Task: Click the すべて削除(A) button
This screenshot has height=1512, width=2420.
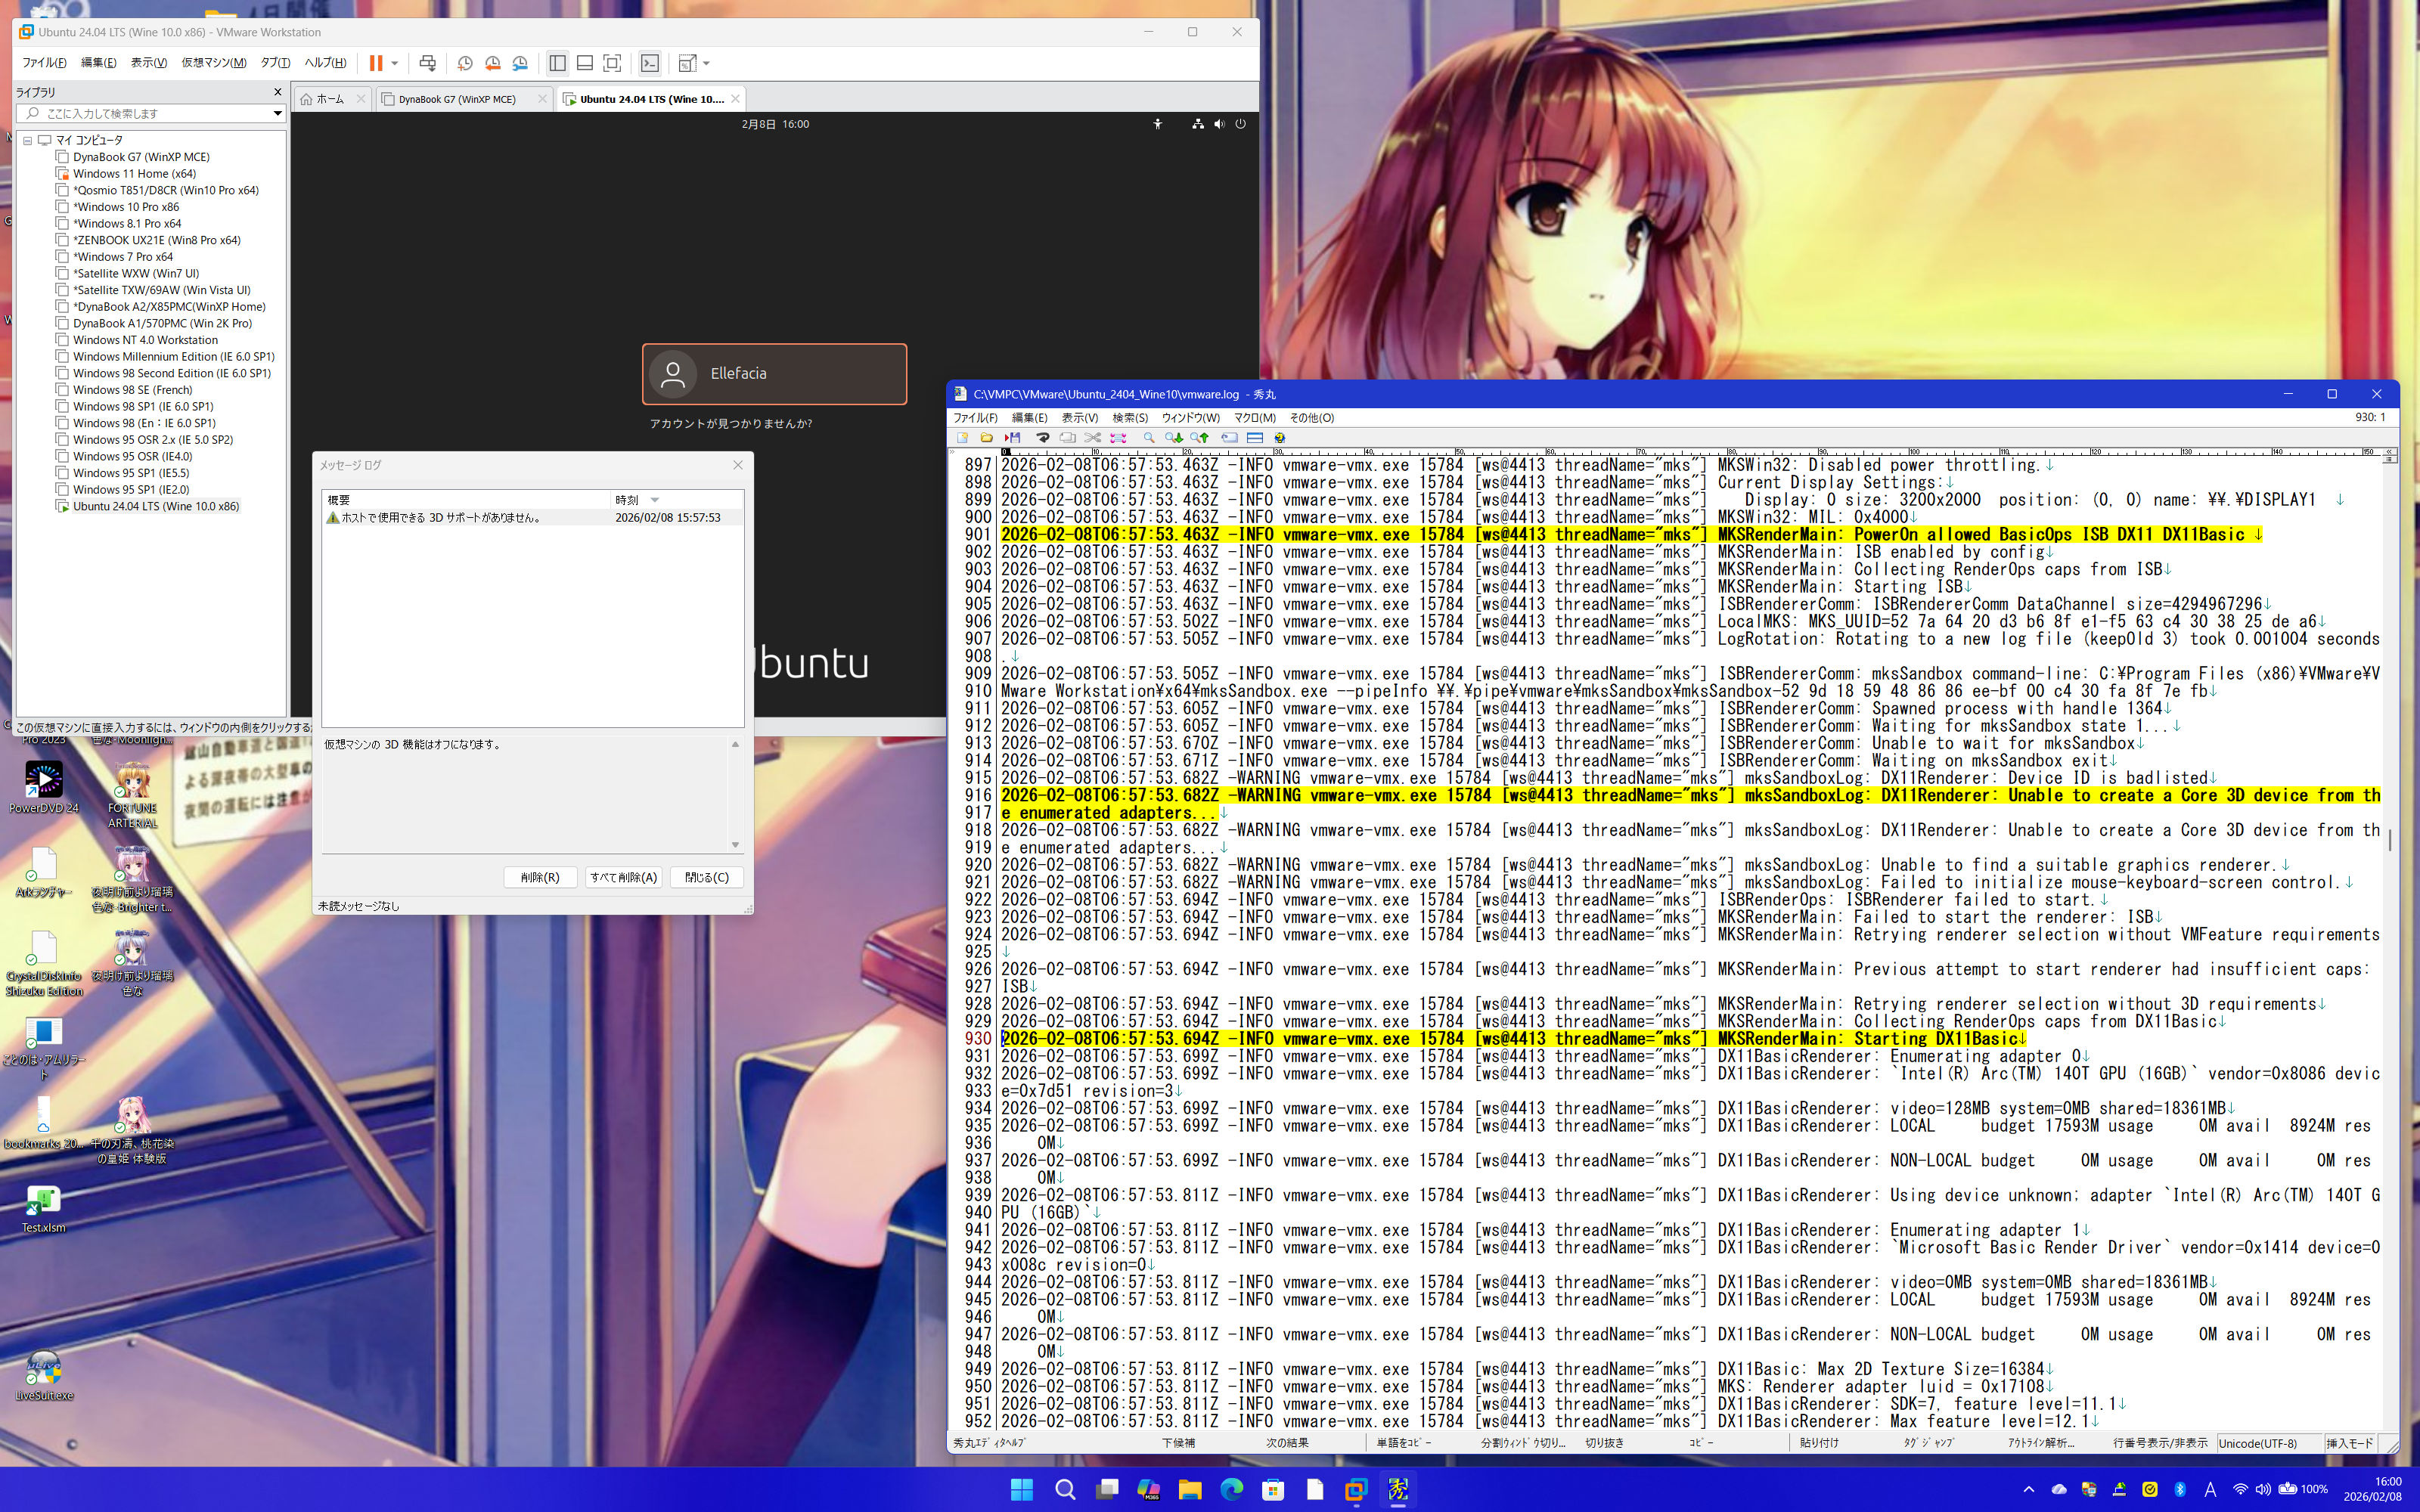Action: [x=623, y=877]
